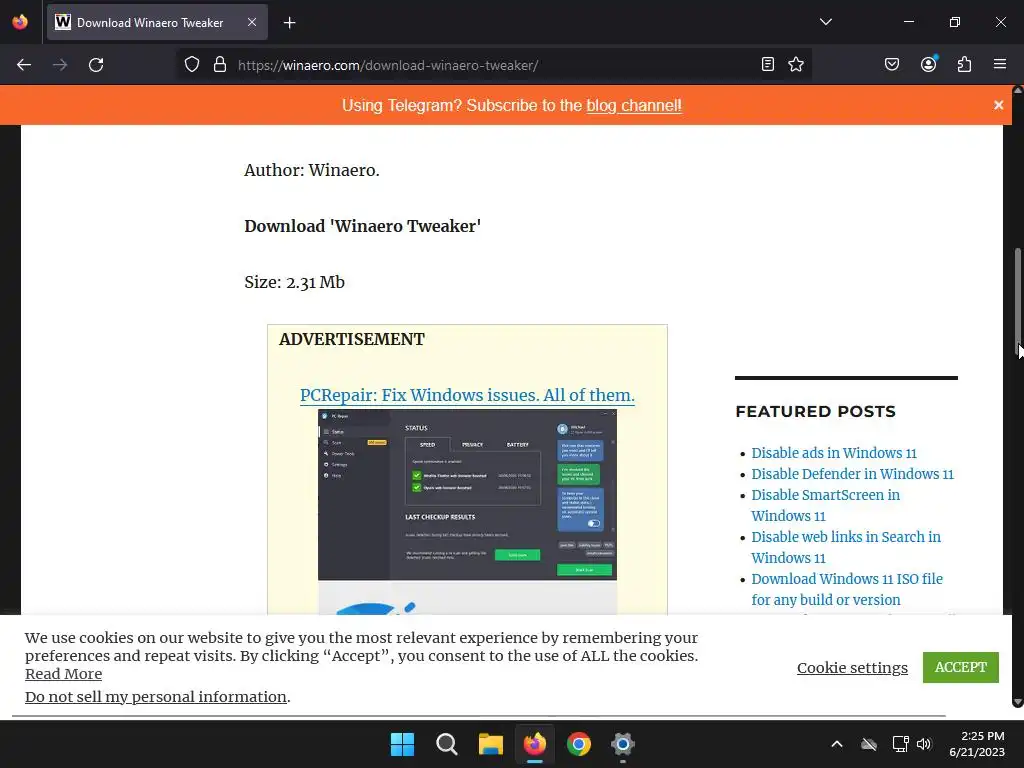Toggle reader view icon in address bar
The width and height of the screenshot is (1024, 768).
768,64
